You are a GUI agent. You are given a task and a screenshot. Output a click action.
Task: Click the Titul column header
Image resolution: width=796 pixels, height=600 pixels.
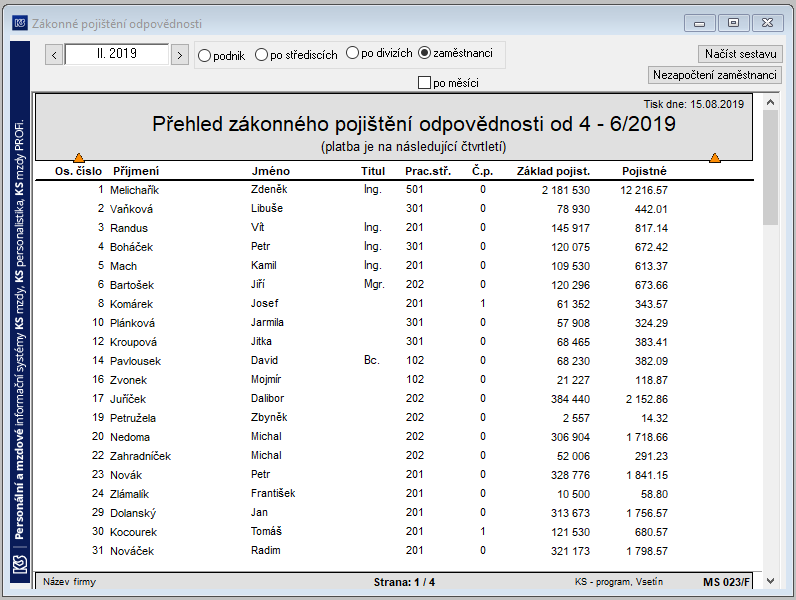coord(373,171)
